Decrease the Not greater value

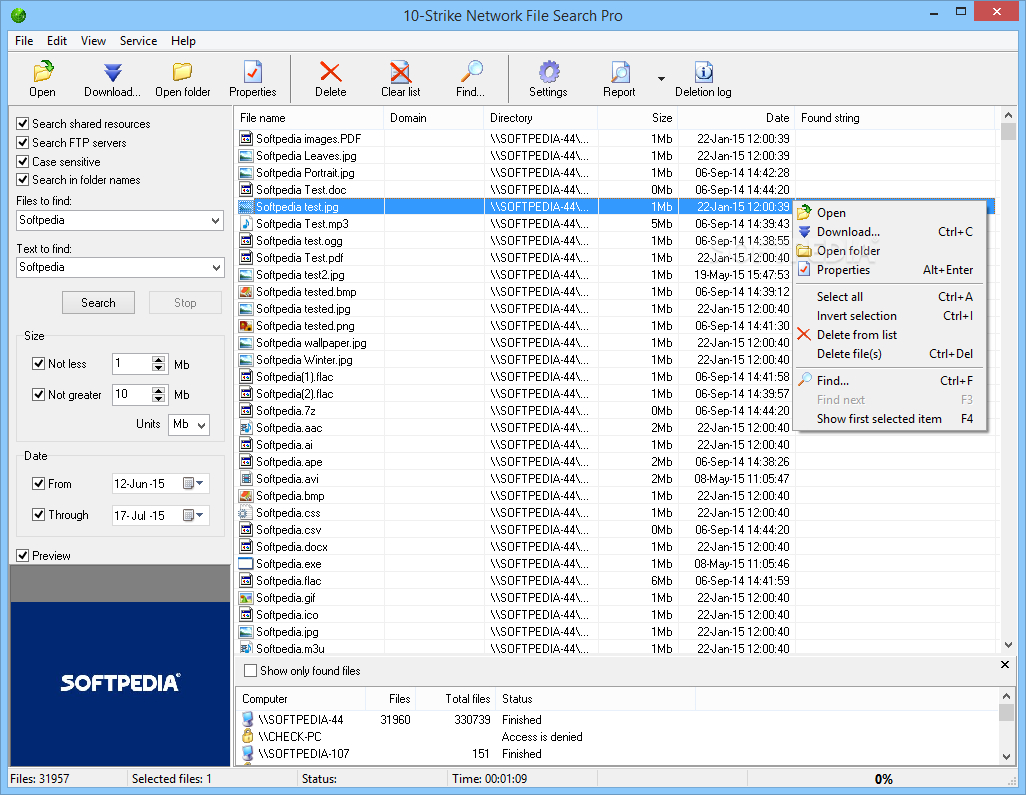(159, 398)
